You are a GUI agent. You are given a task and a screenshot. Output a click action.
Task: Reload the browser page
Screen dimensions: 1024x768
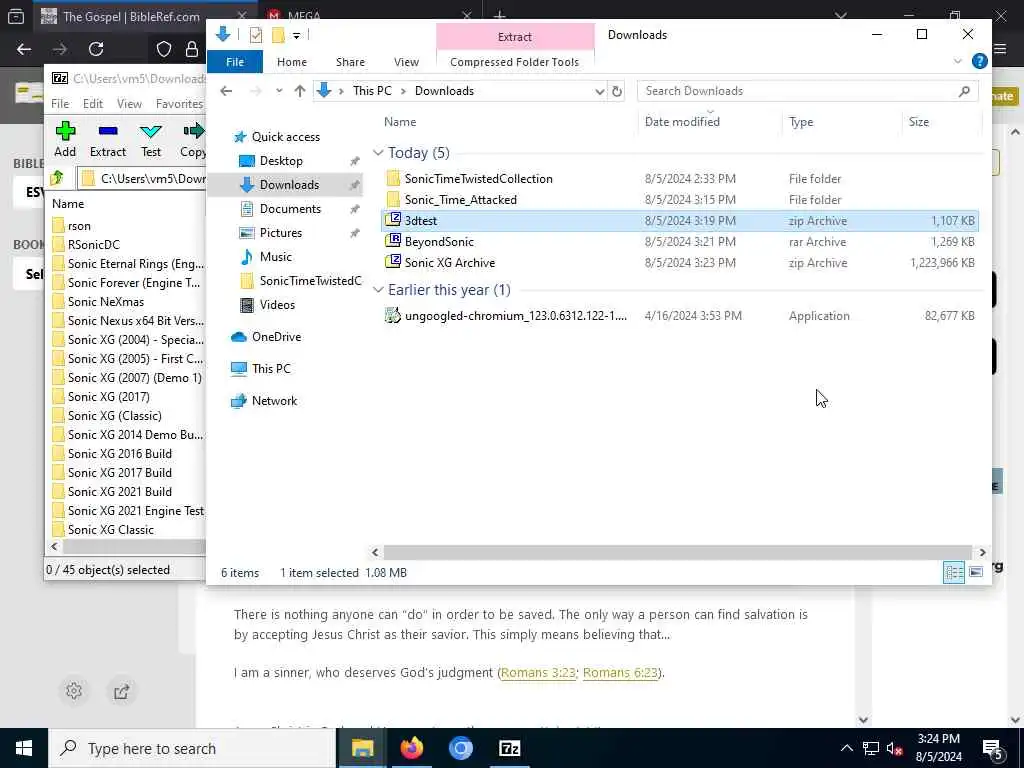tap(96, 49)
